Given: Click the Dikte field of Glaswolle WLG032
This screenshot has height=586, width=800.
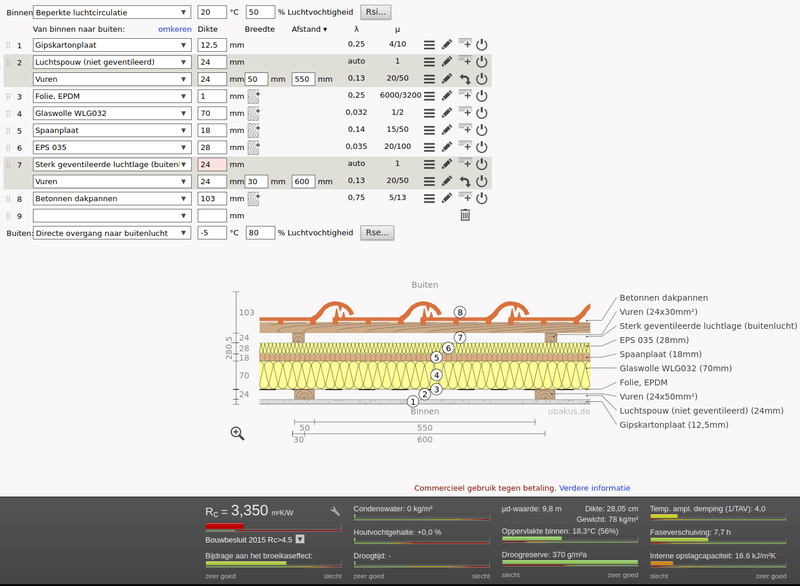Looking at the screenshot, I should pos(211,113).
